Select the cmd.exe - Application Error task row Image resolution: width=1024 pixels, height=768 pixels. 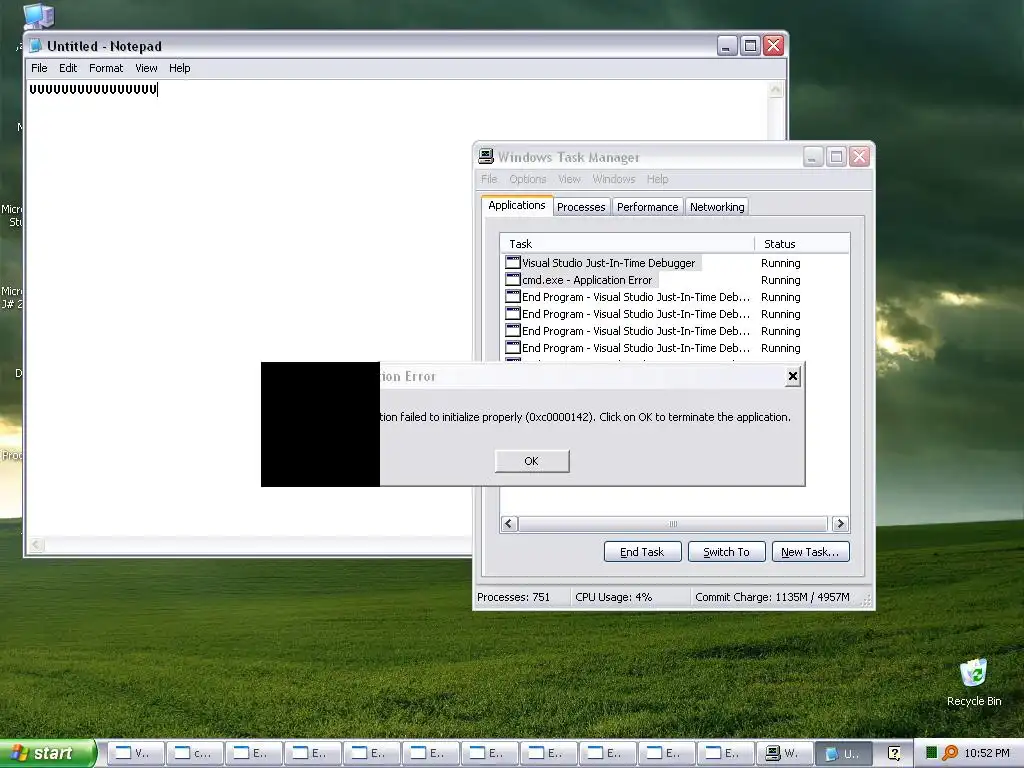pyautogui.click(x=675, y=280)
